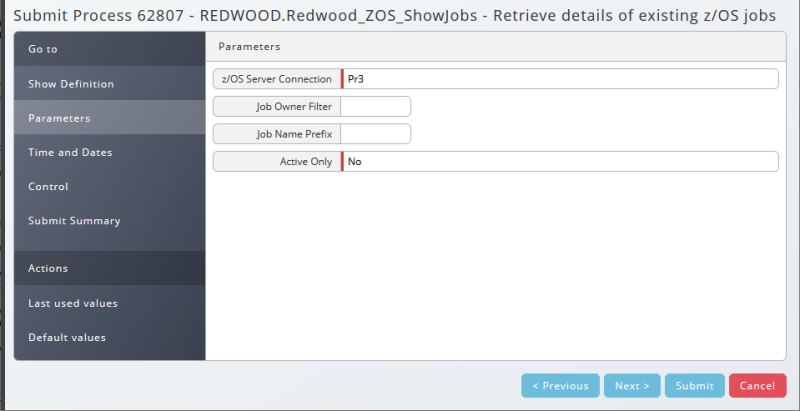Click the z/OS Server Connection field
The image size is (800, 411).
pos(560,79)
